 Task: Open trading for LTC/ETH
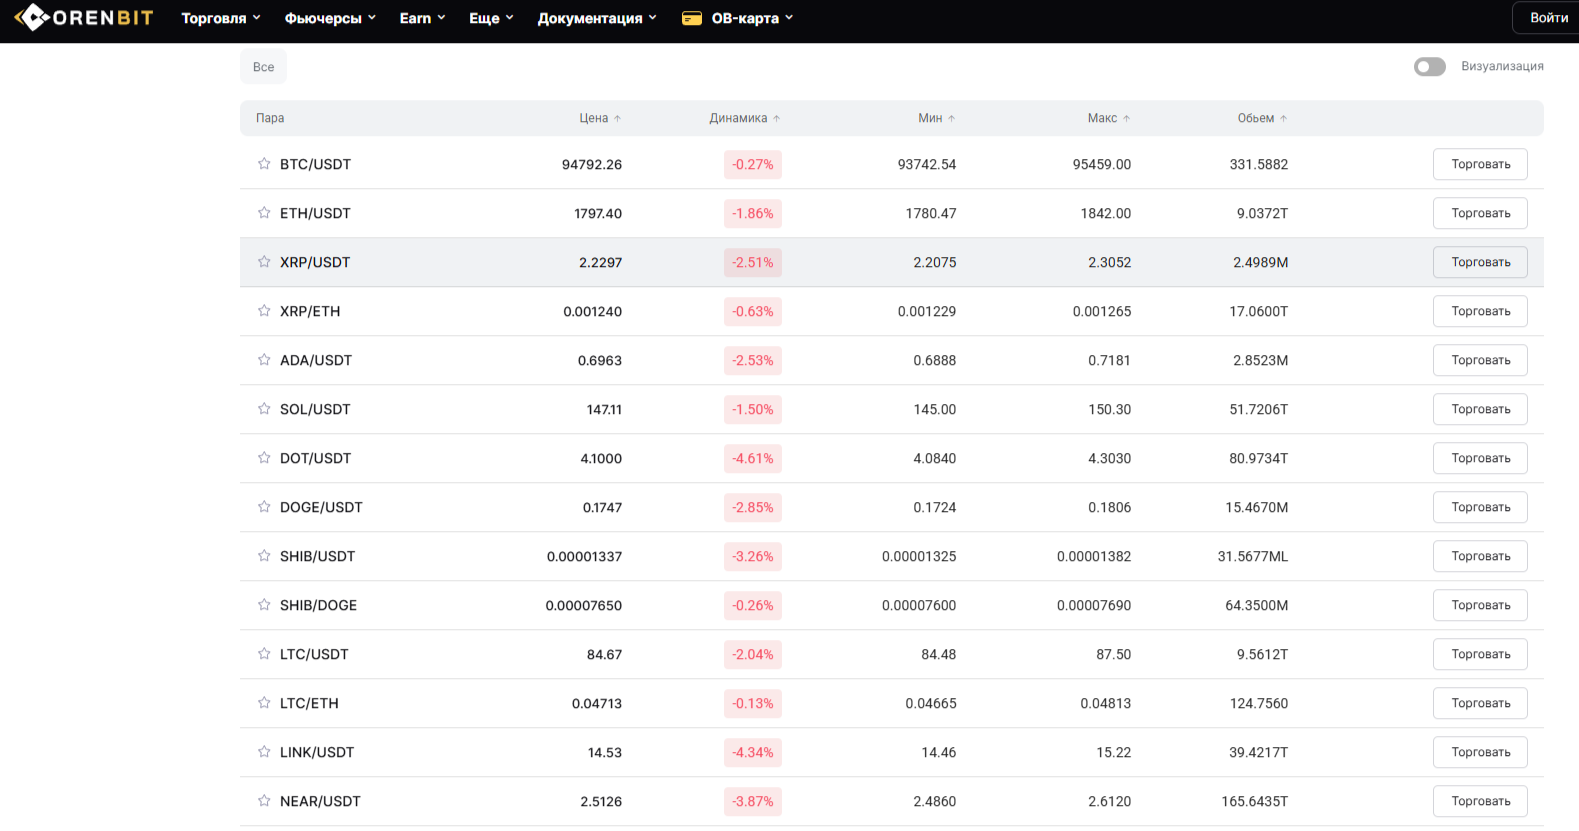point(1480,703)
